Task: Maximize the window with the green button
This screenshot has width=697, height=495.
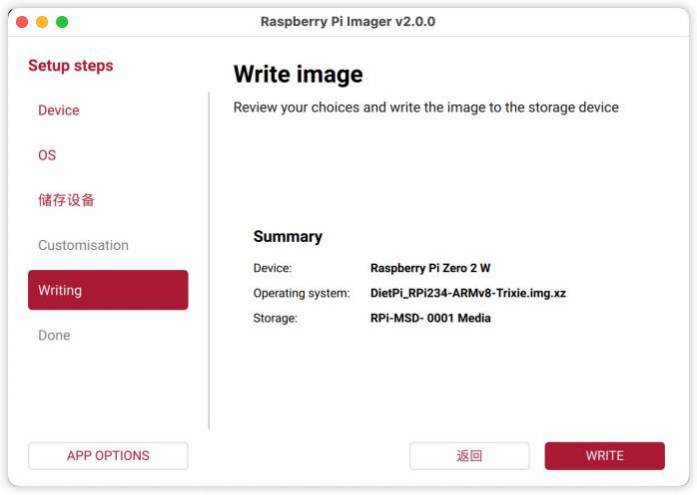Action: pyautogui.click(x=62, y=22)
